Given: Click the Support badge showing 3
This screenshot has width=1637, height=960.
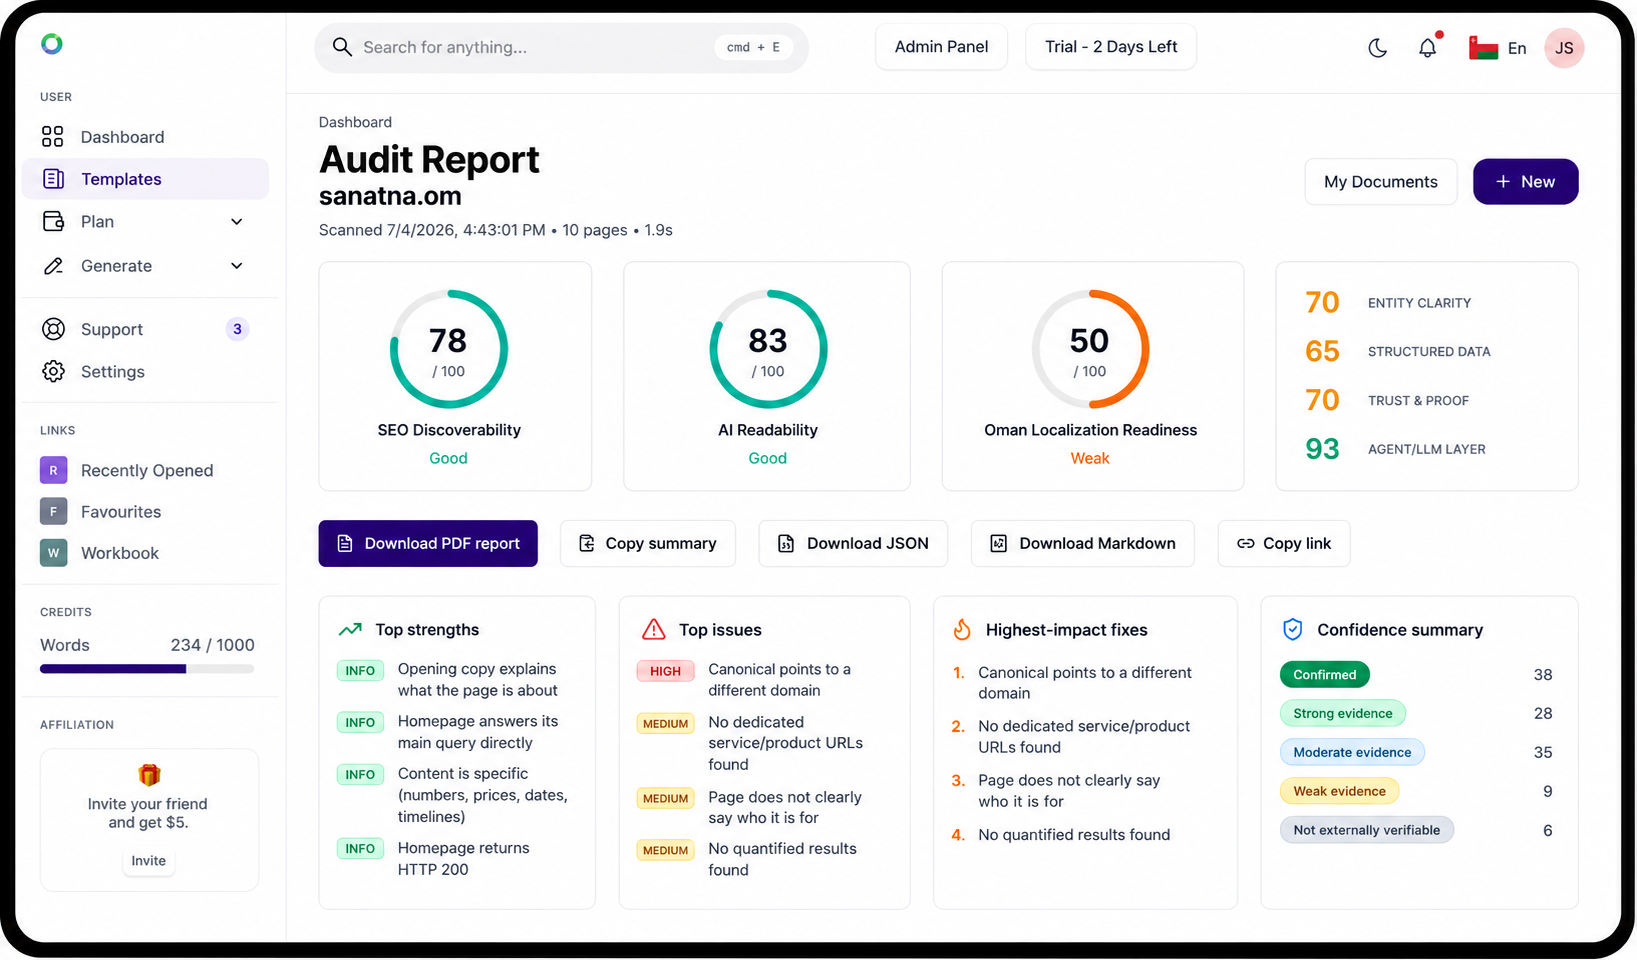Looking at the screenshot, I should tap(237, 329).
